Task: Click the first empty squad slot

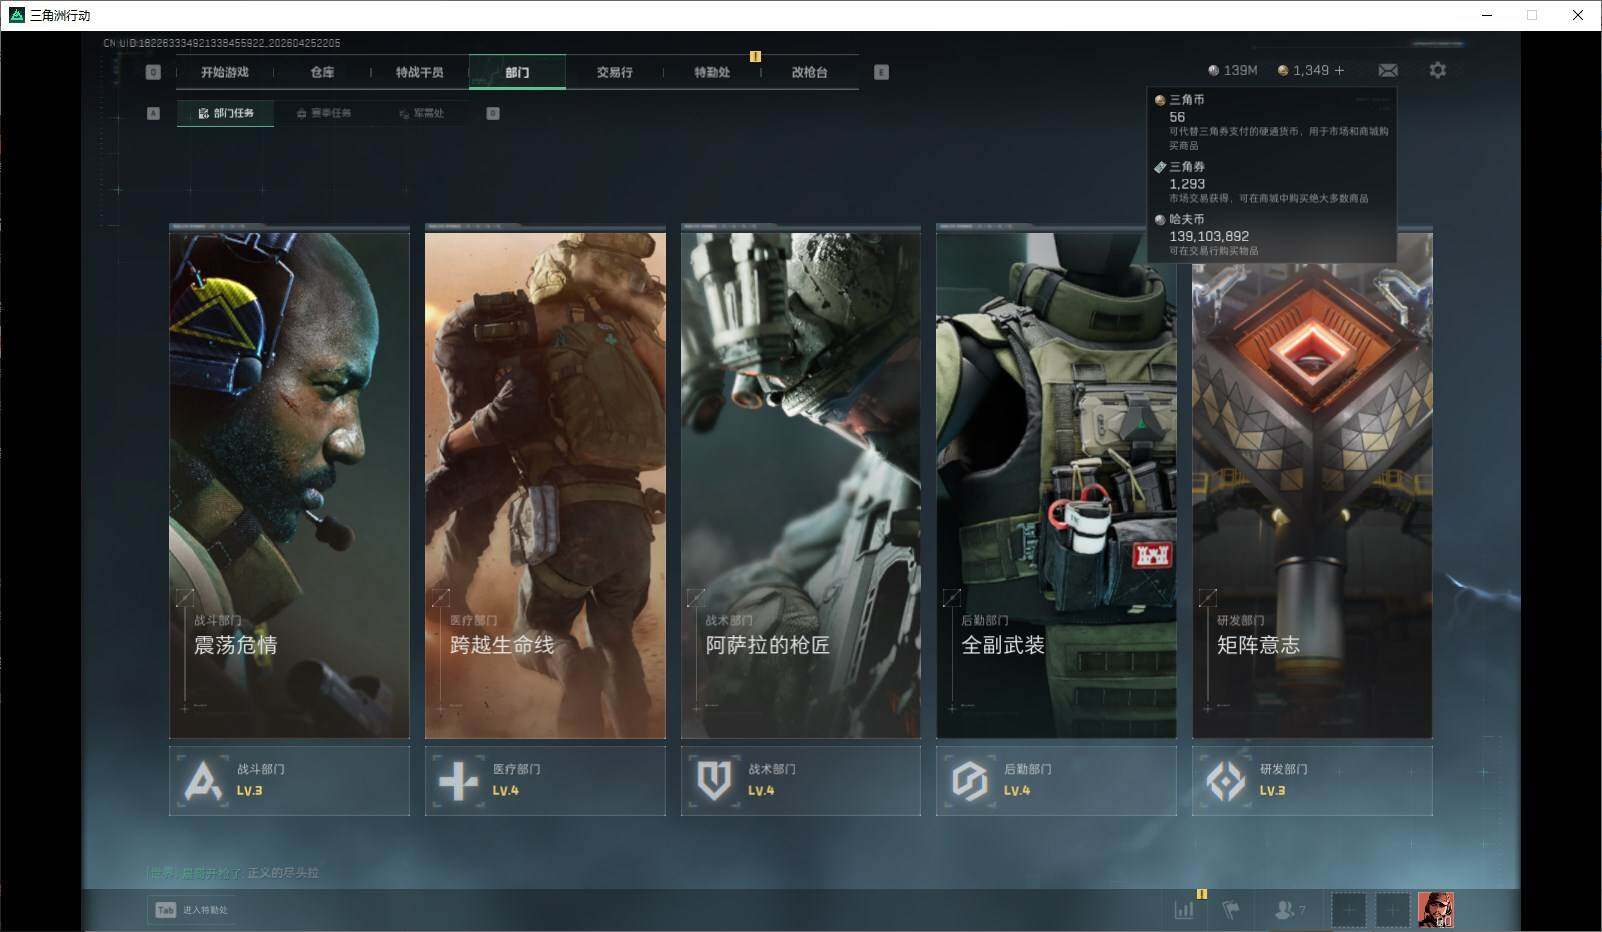Action: 1348,910
